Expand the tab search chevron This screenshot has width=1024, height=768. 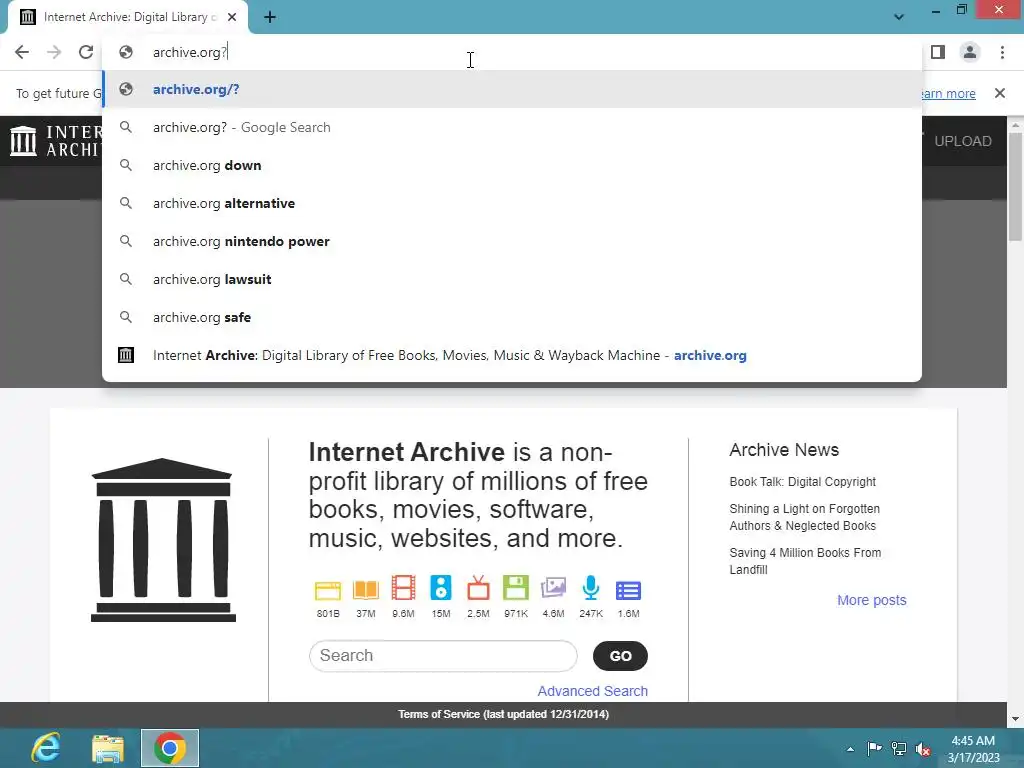tap(899, 17)
